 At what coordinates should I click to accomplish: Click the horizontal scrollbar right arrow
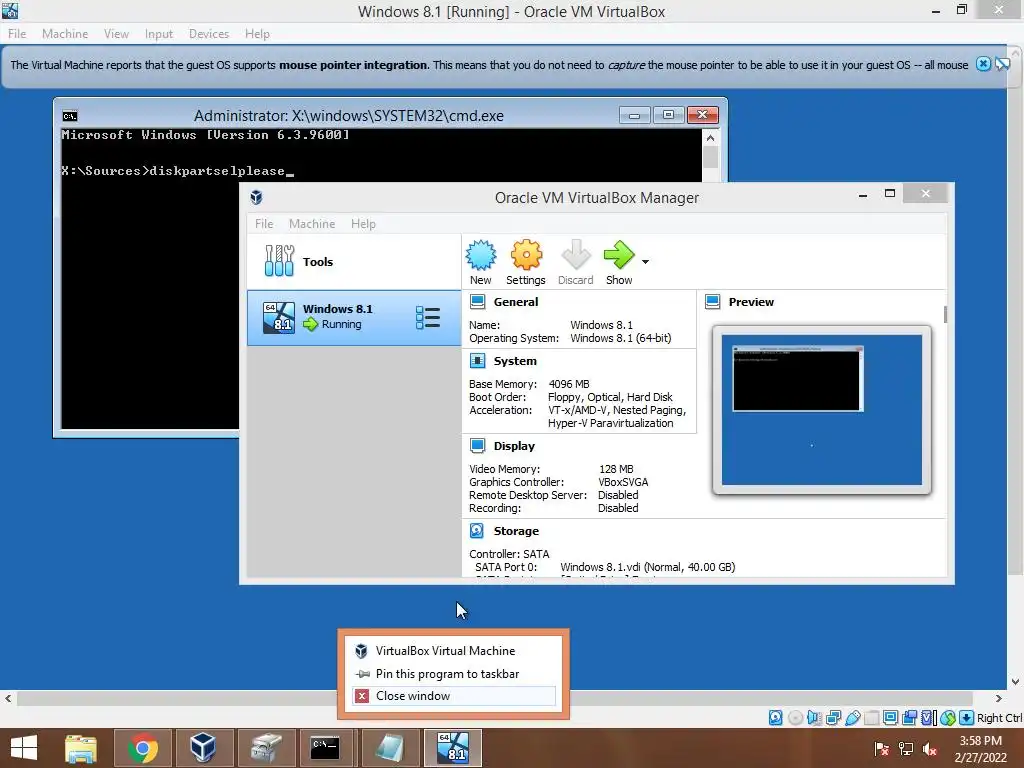click(999, 698)
